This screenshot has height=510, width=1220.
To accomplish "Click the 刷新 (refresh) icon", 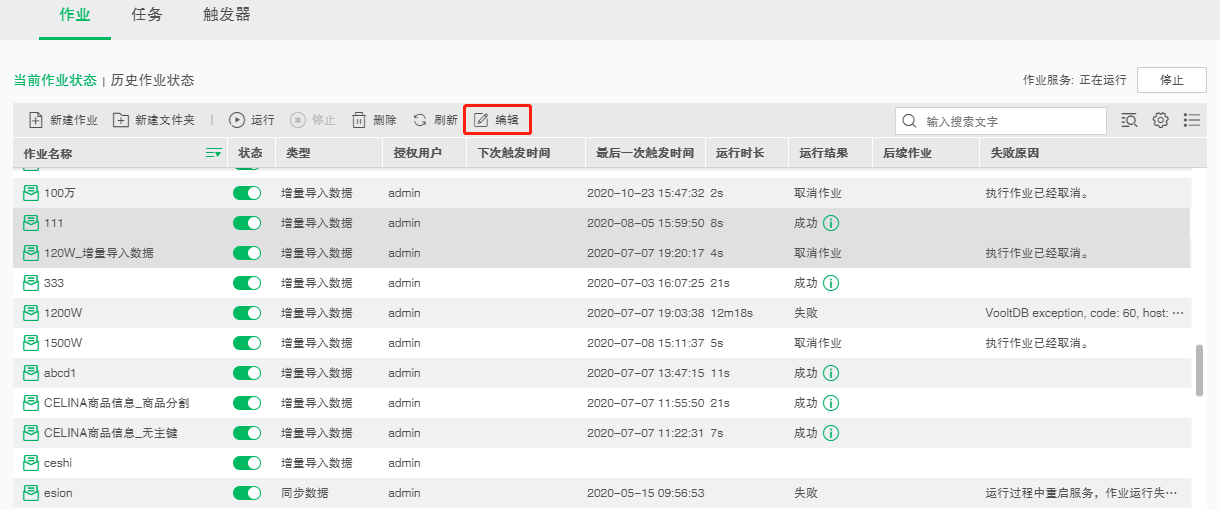I will pos(420,120).
